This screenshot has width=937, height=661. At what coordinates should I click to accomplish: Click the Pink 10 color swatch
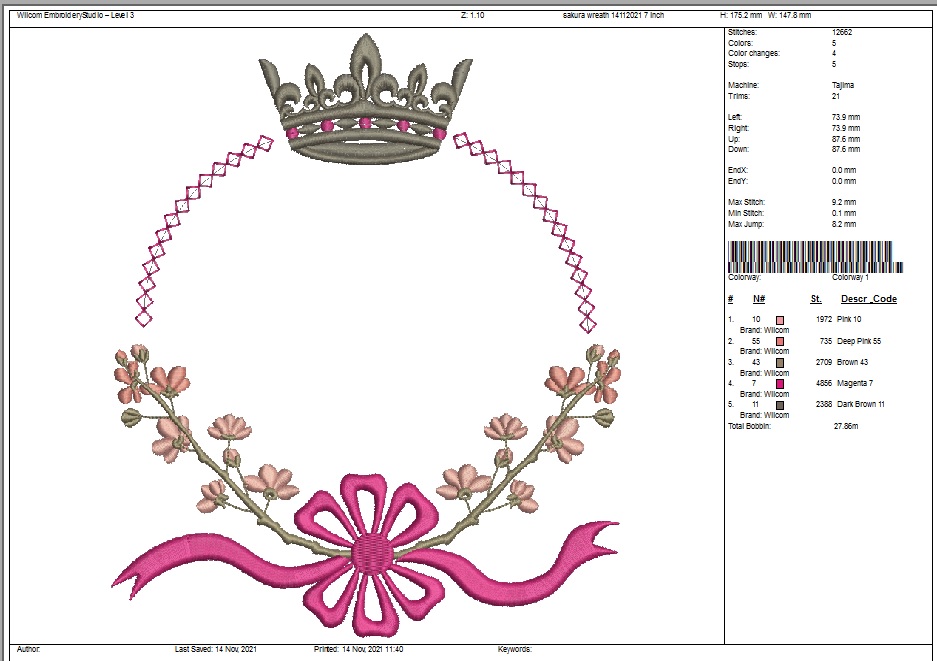pos(780,320)
